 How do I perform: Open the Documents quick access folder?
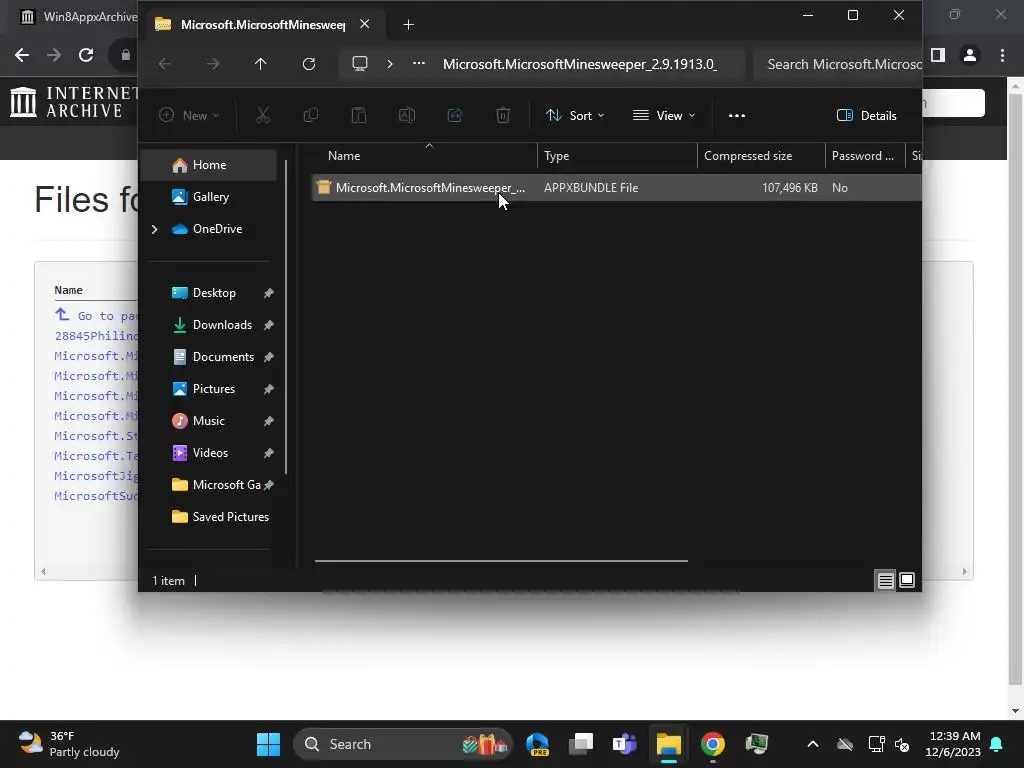[x=223, y=357]
